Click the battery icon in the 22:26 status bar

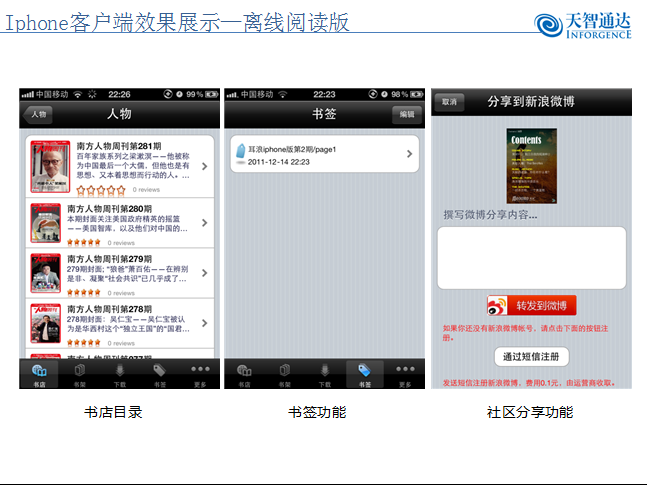(x=211, y=94)
